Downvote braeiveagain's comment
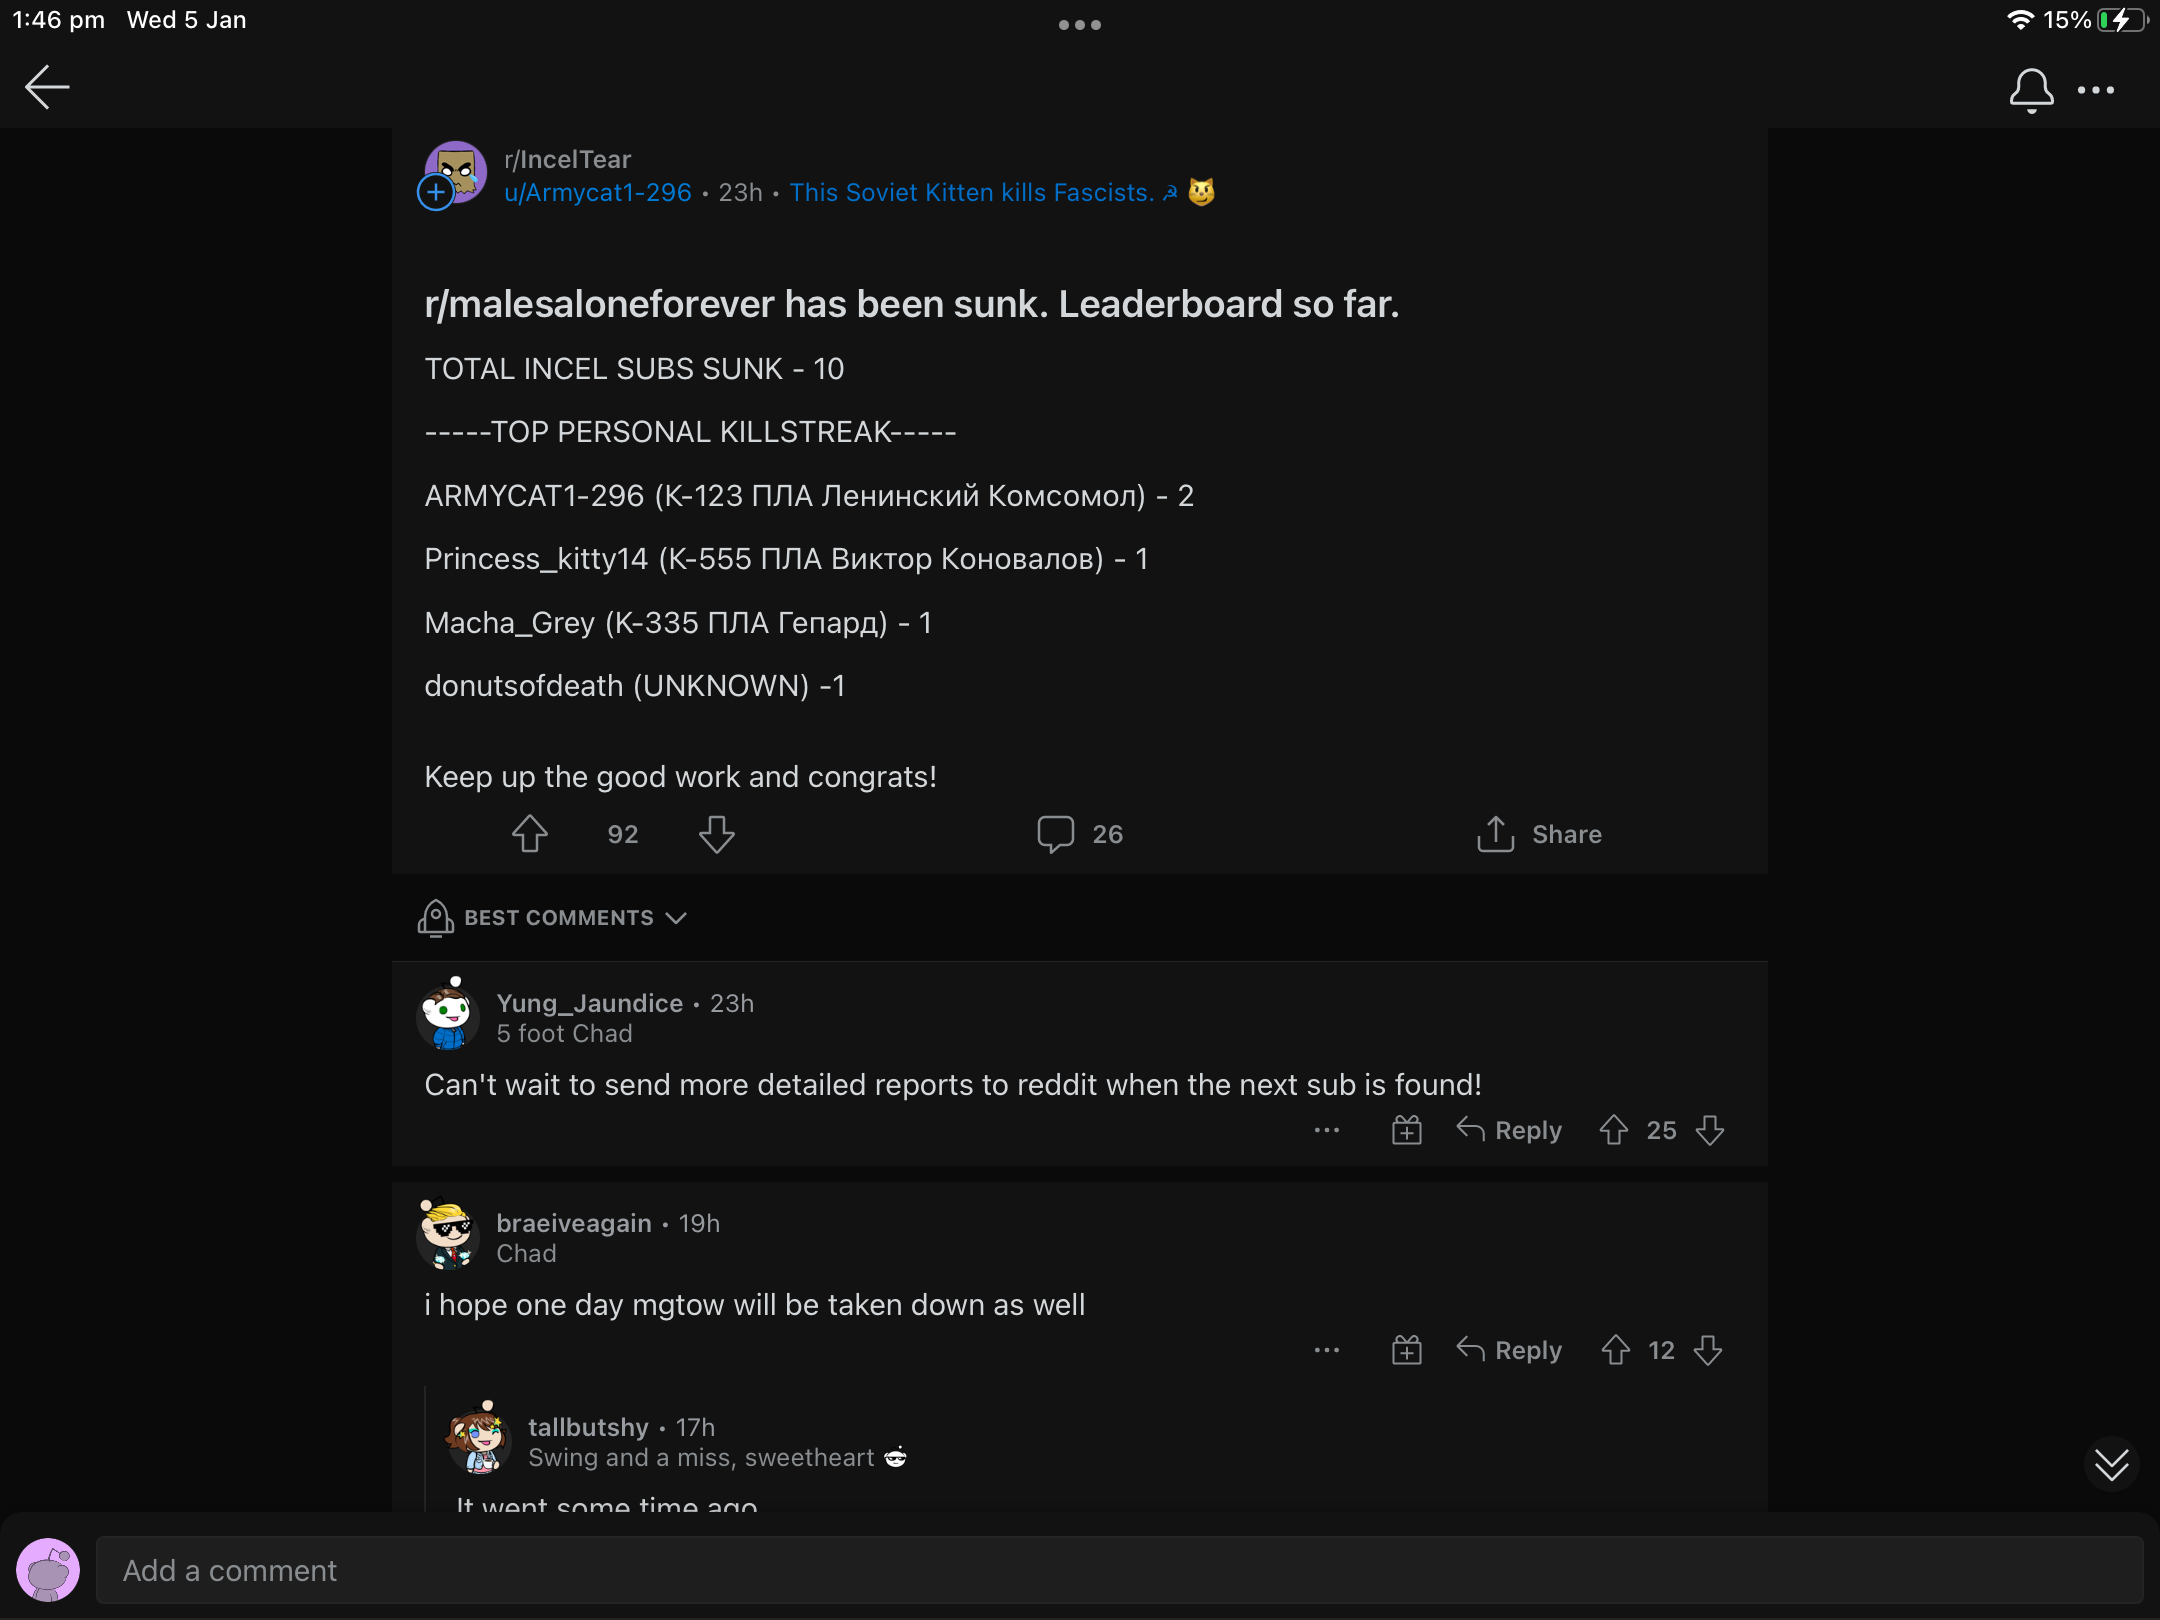 1708,1350
